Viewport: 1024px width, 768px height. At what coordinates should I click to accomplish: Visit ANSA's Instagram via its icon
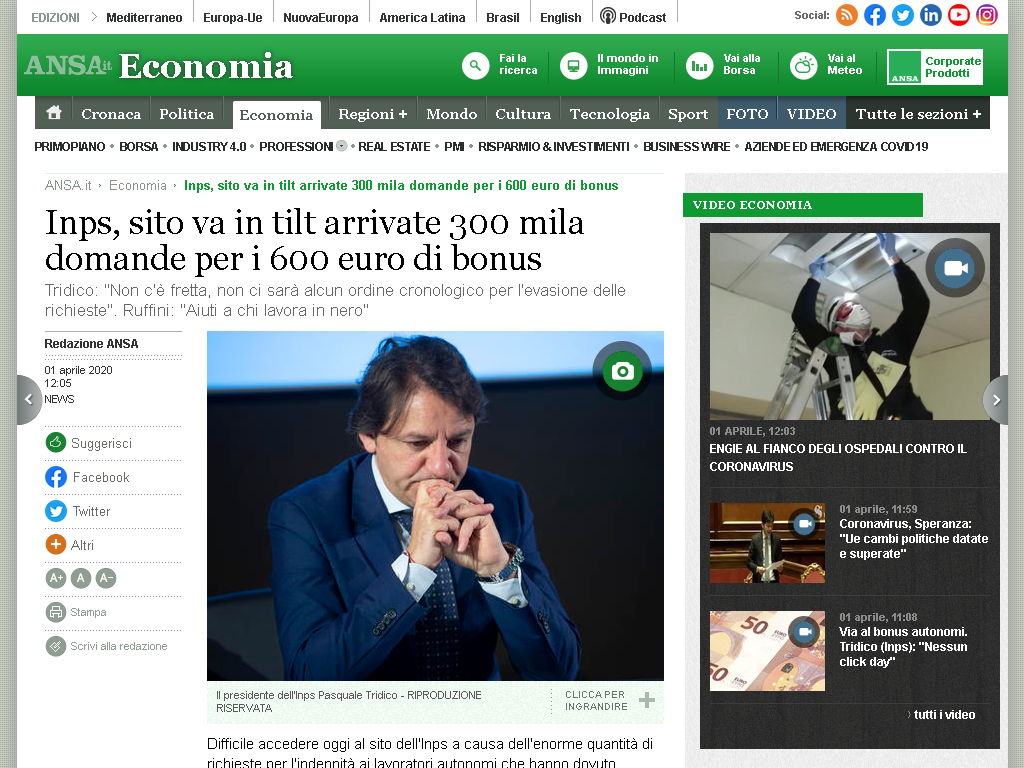tap(987, 15)
